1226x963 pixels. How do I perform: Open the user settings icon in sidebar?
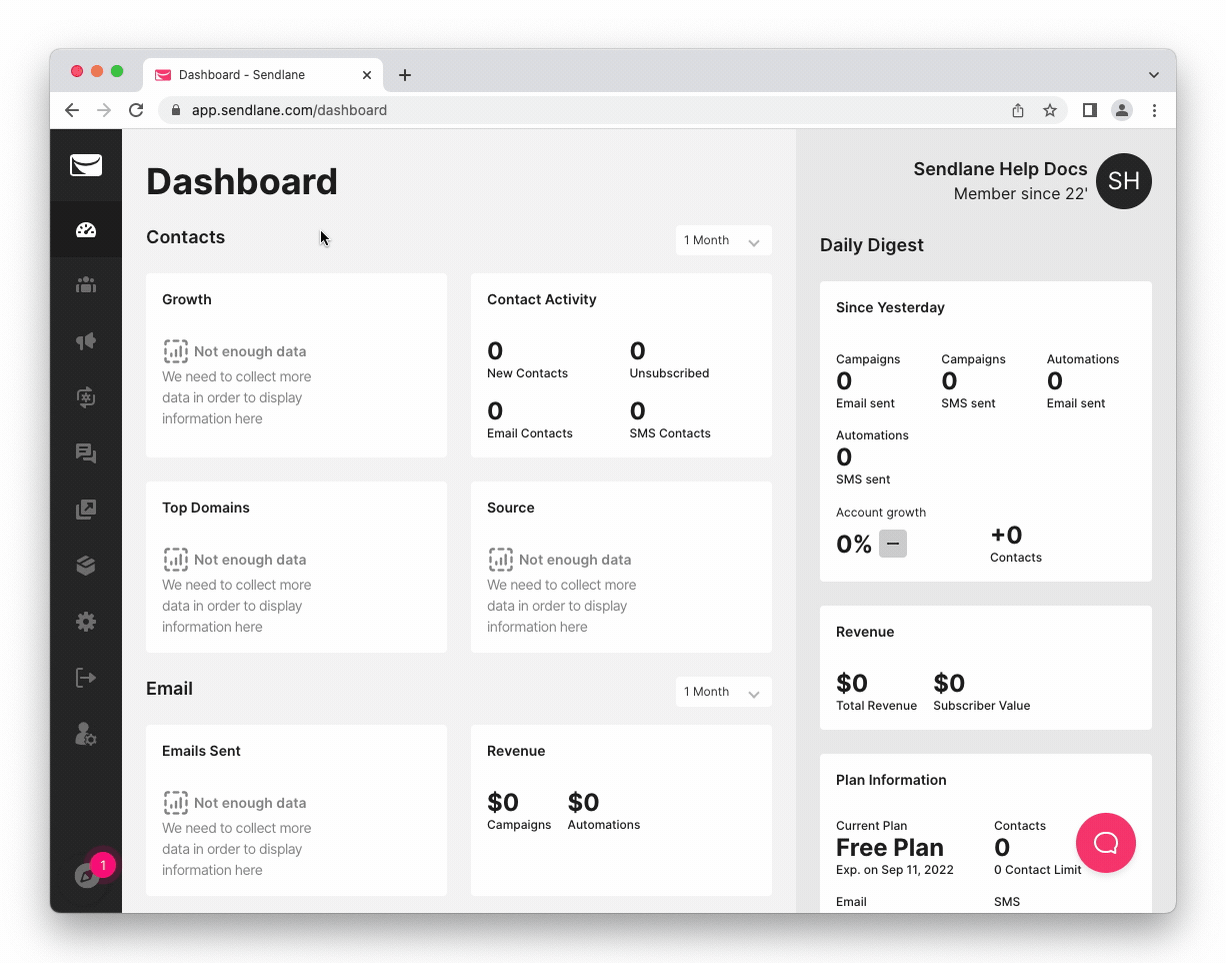coord(86,734)
